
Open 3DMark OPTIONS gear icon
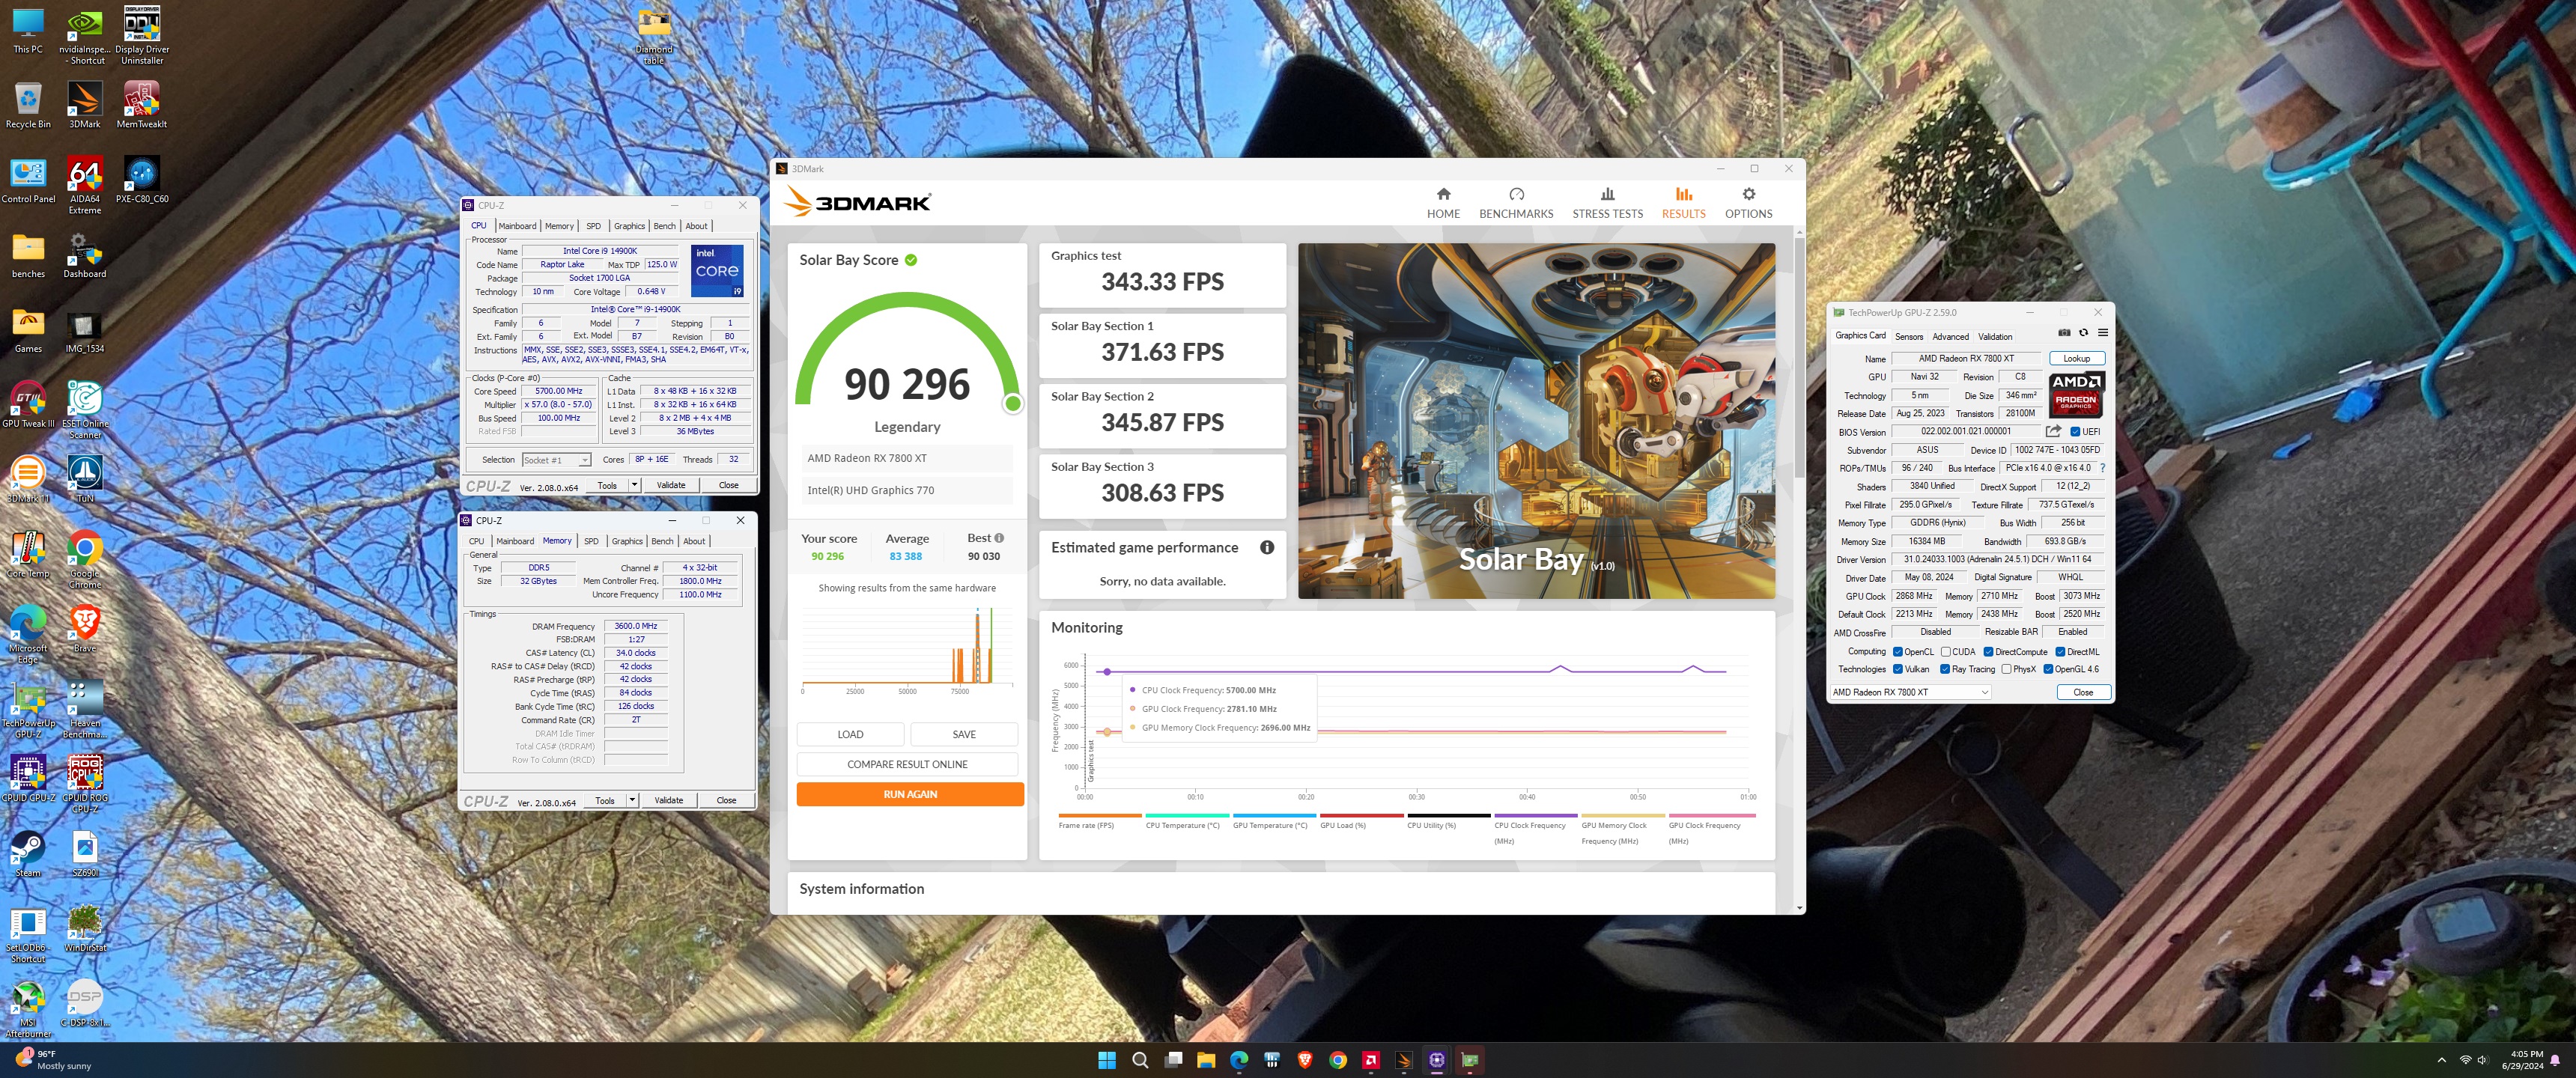point(1748,194)
